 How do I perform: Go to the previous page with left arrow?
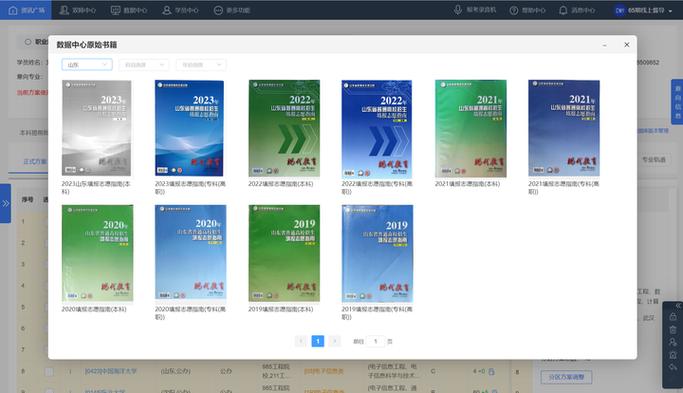pyautogui.click(x=301, y=341)
